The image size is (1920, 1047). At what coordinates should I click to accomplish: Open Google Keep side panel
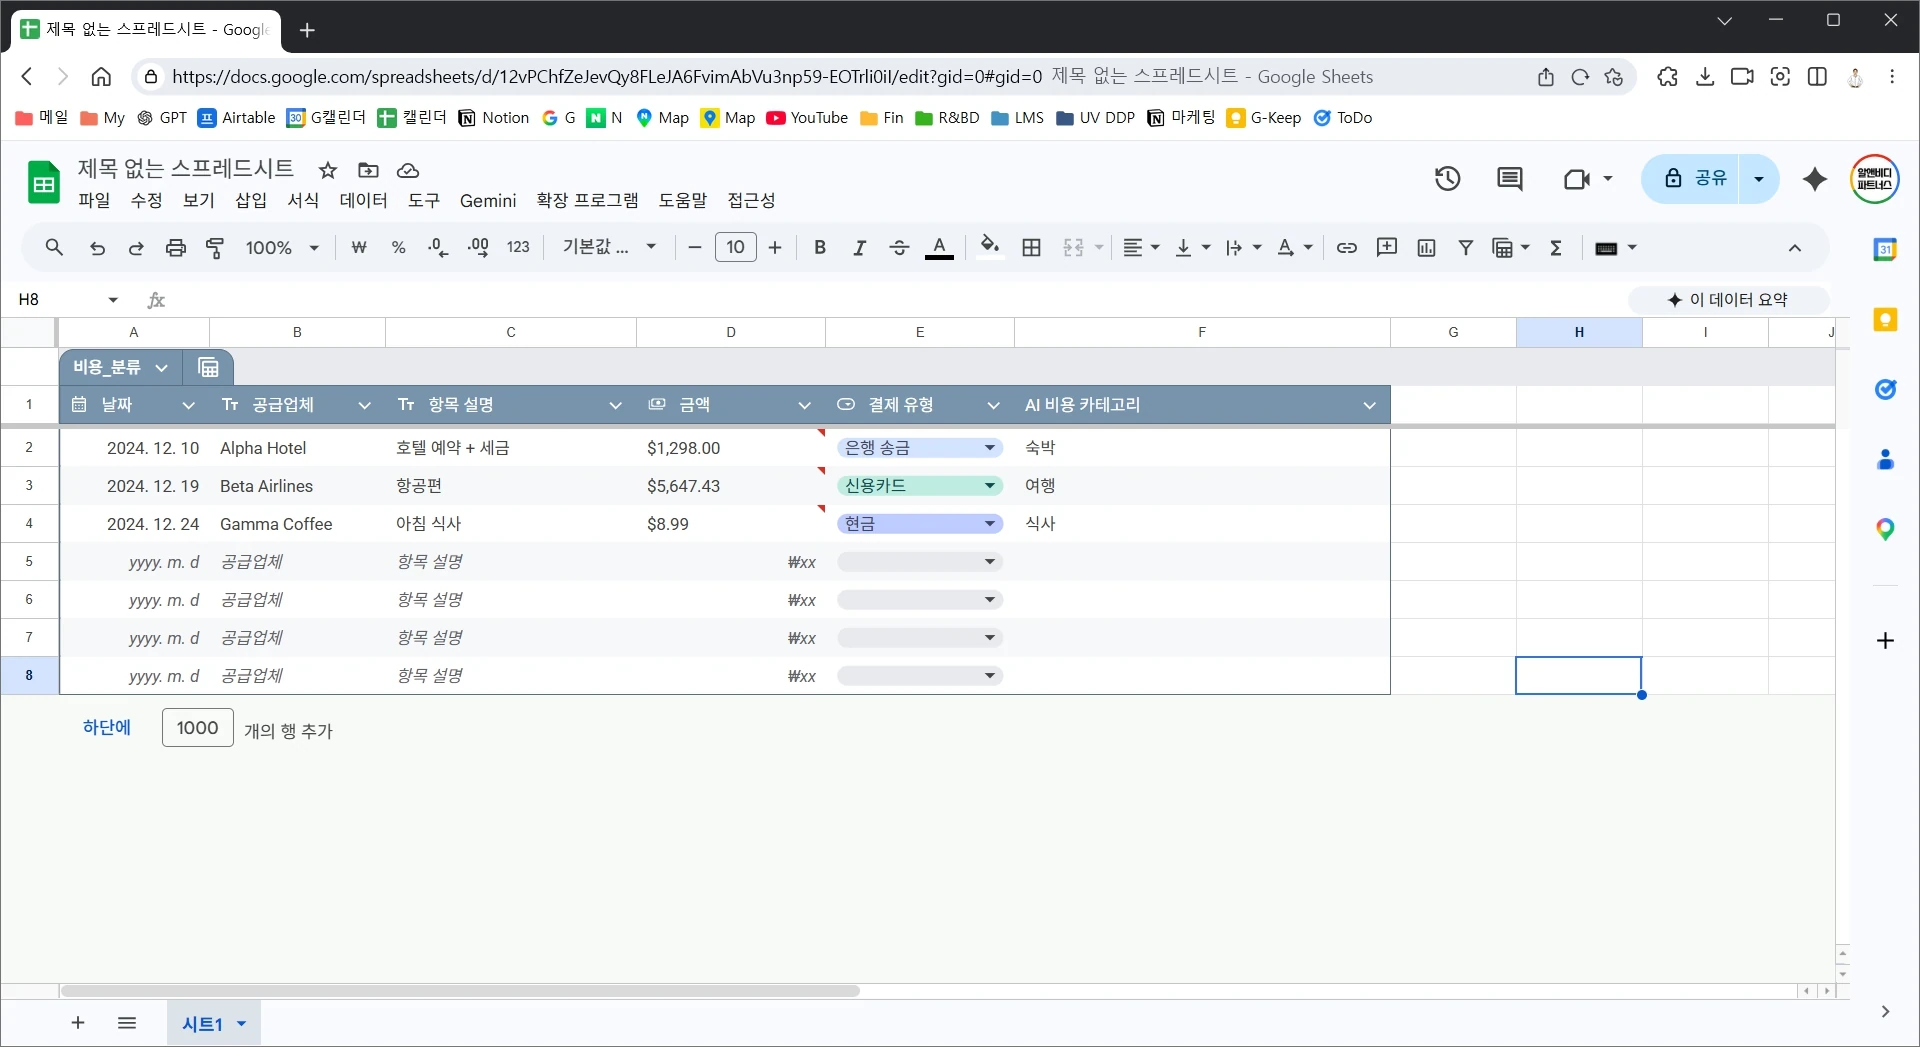1885,320
